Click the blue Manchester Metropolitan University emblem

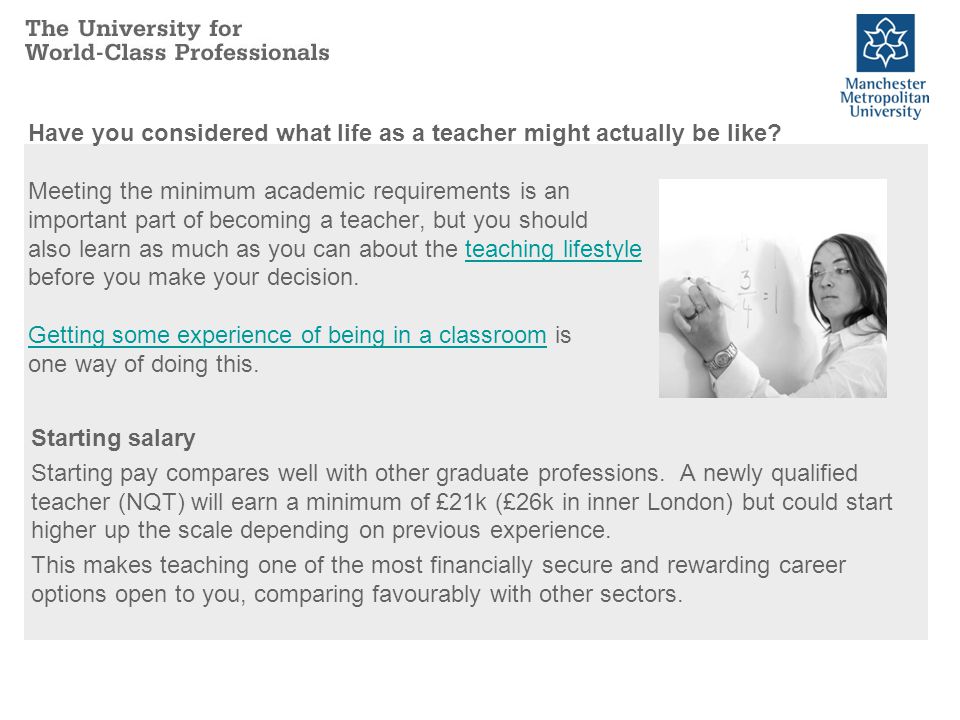(x=885, y=43)
